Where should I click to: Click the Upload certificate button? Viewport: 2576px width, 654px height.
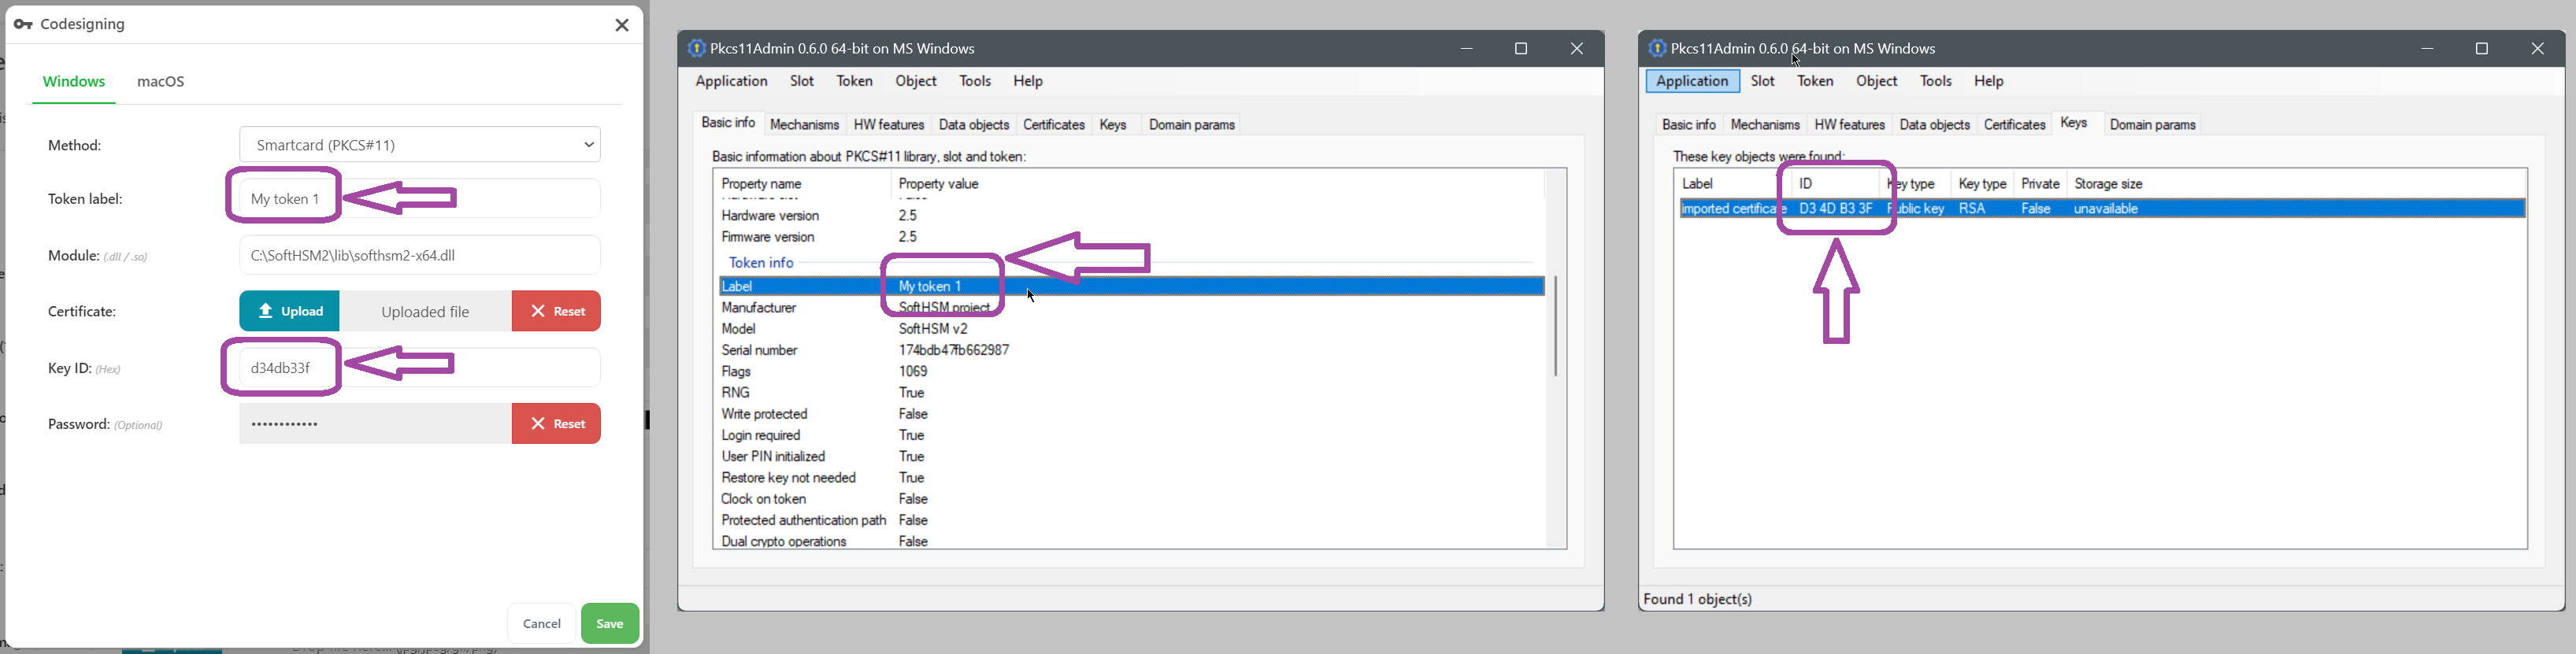[289, 311]
